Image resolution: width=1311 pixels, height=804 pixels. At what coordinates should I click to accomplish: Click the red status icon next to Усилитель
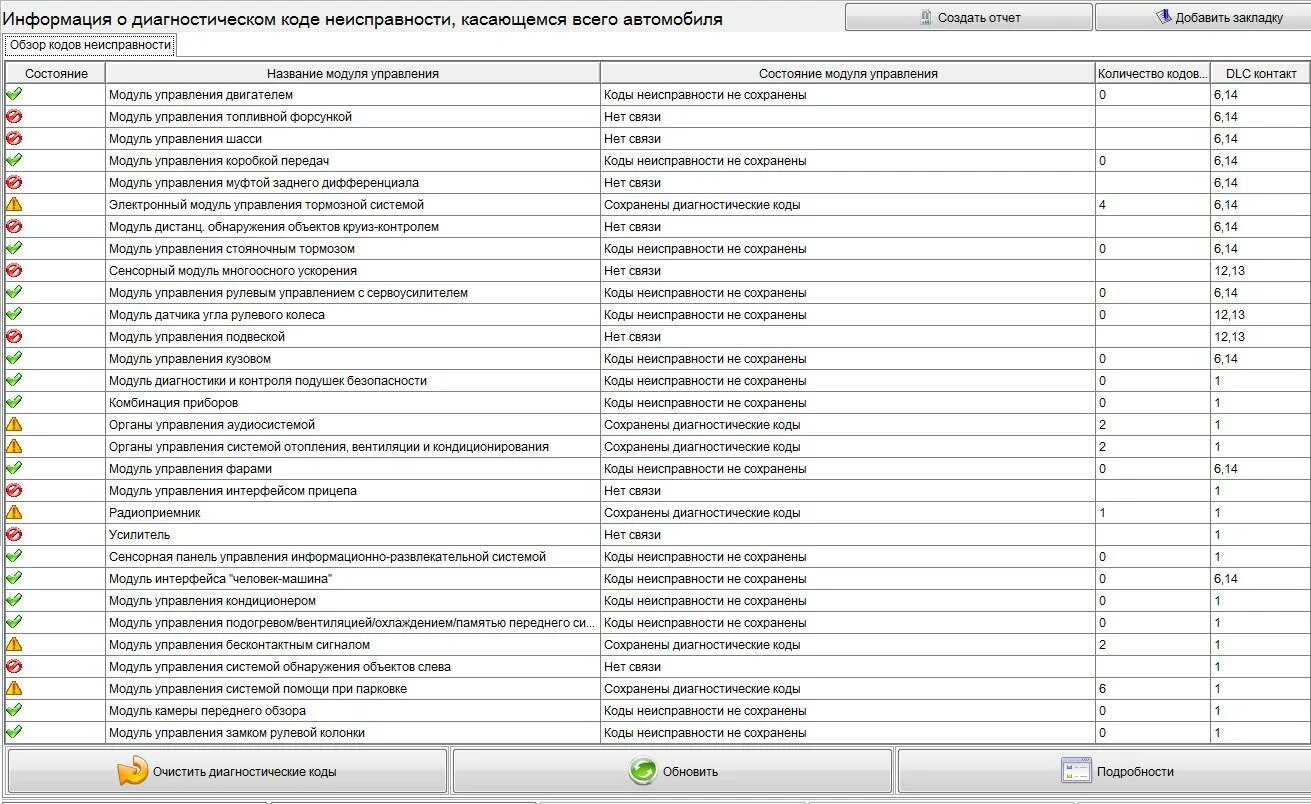point(14,534)
